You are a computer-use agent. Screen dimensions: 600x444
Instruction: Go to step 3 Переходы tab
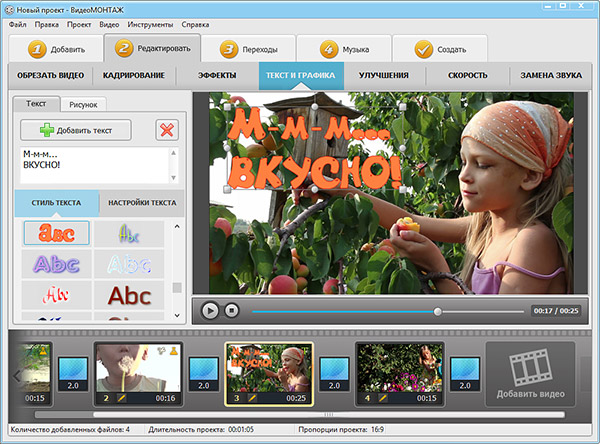(x=249, y=49)
